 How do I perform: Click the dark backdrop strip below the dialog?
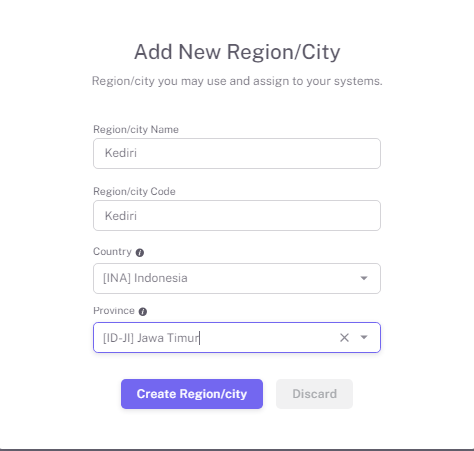pyautogui.click(x=237, y=450)
